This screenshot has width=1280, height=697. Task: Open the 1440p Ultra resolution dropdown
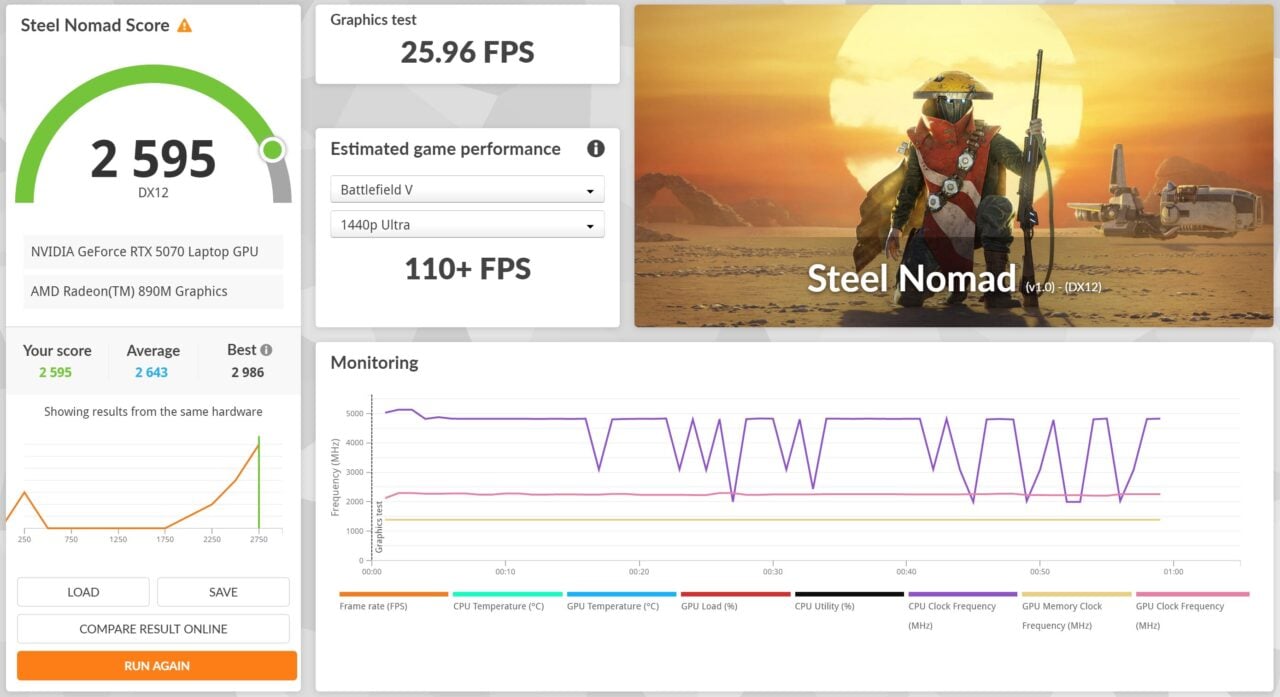[467, 224]
